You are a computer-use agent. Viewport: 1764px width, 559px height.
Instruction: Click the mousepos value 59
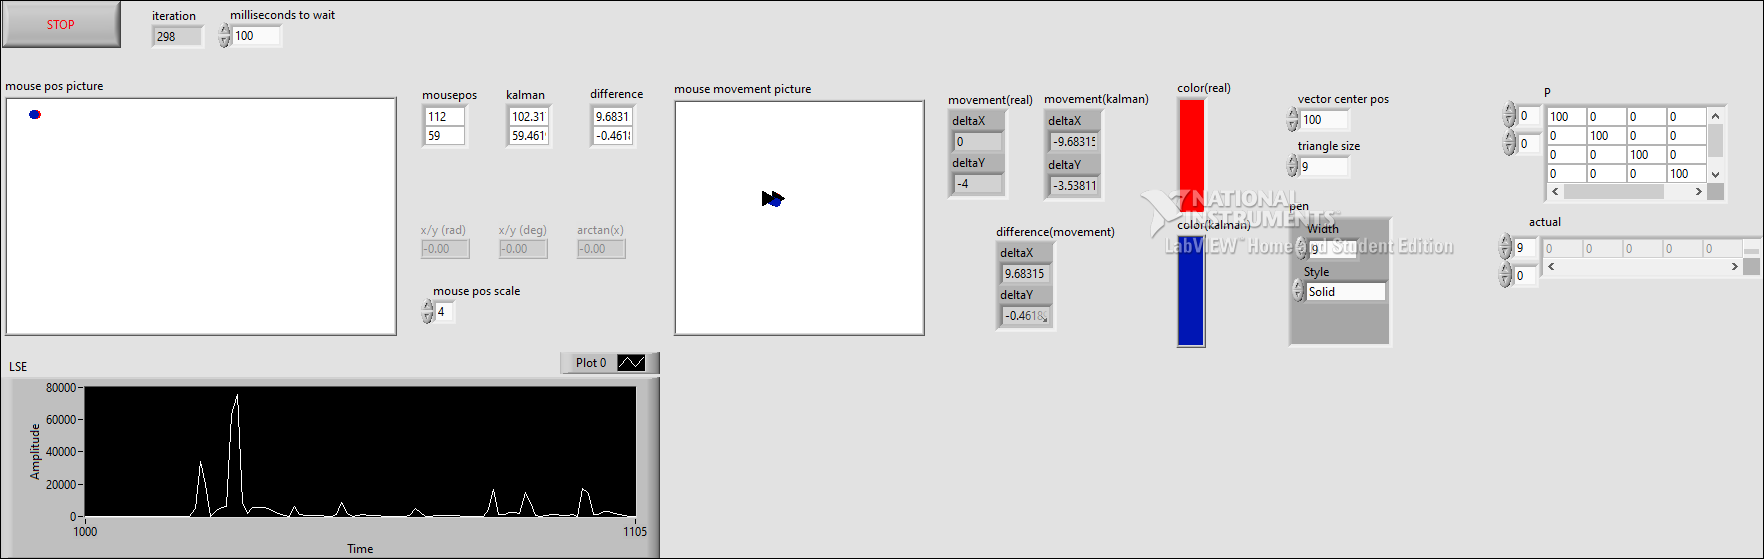pos(445,136)
